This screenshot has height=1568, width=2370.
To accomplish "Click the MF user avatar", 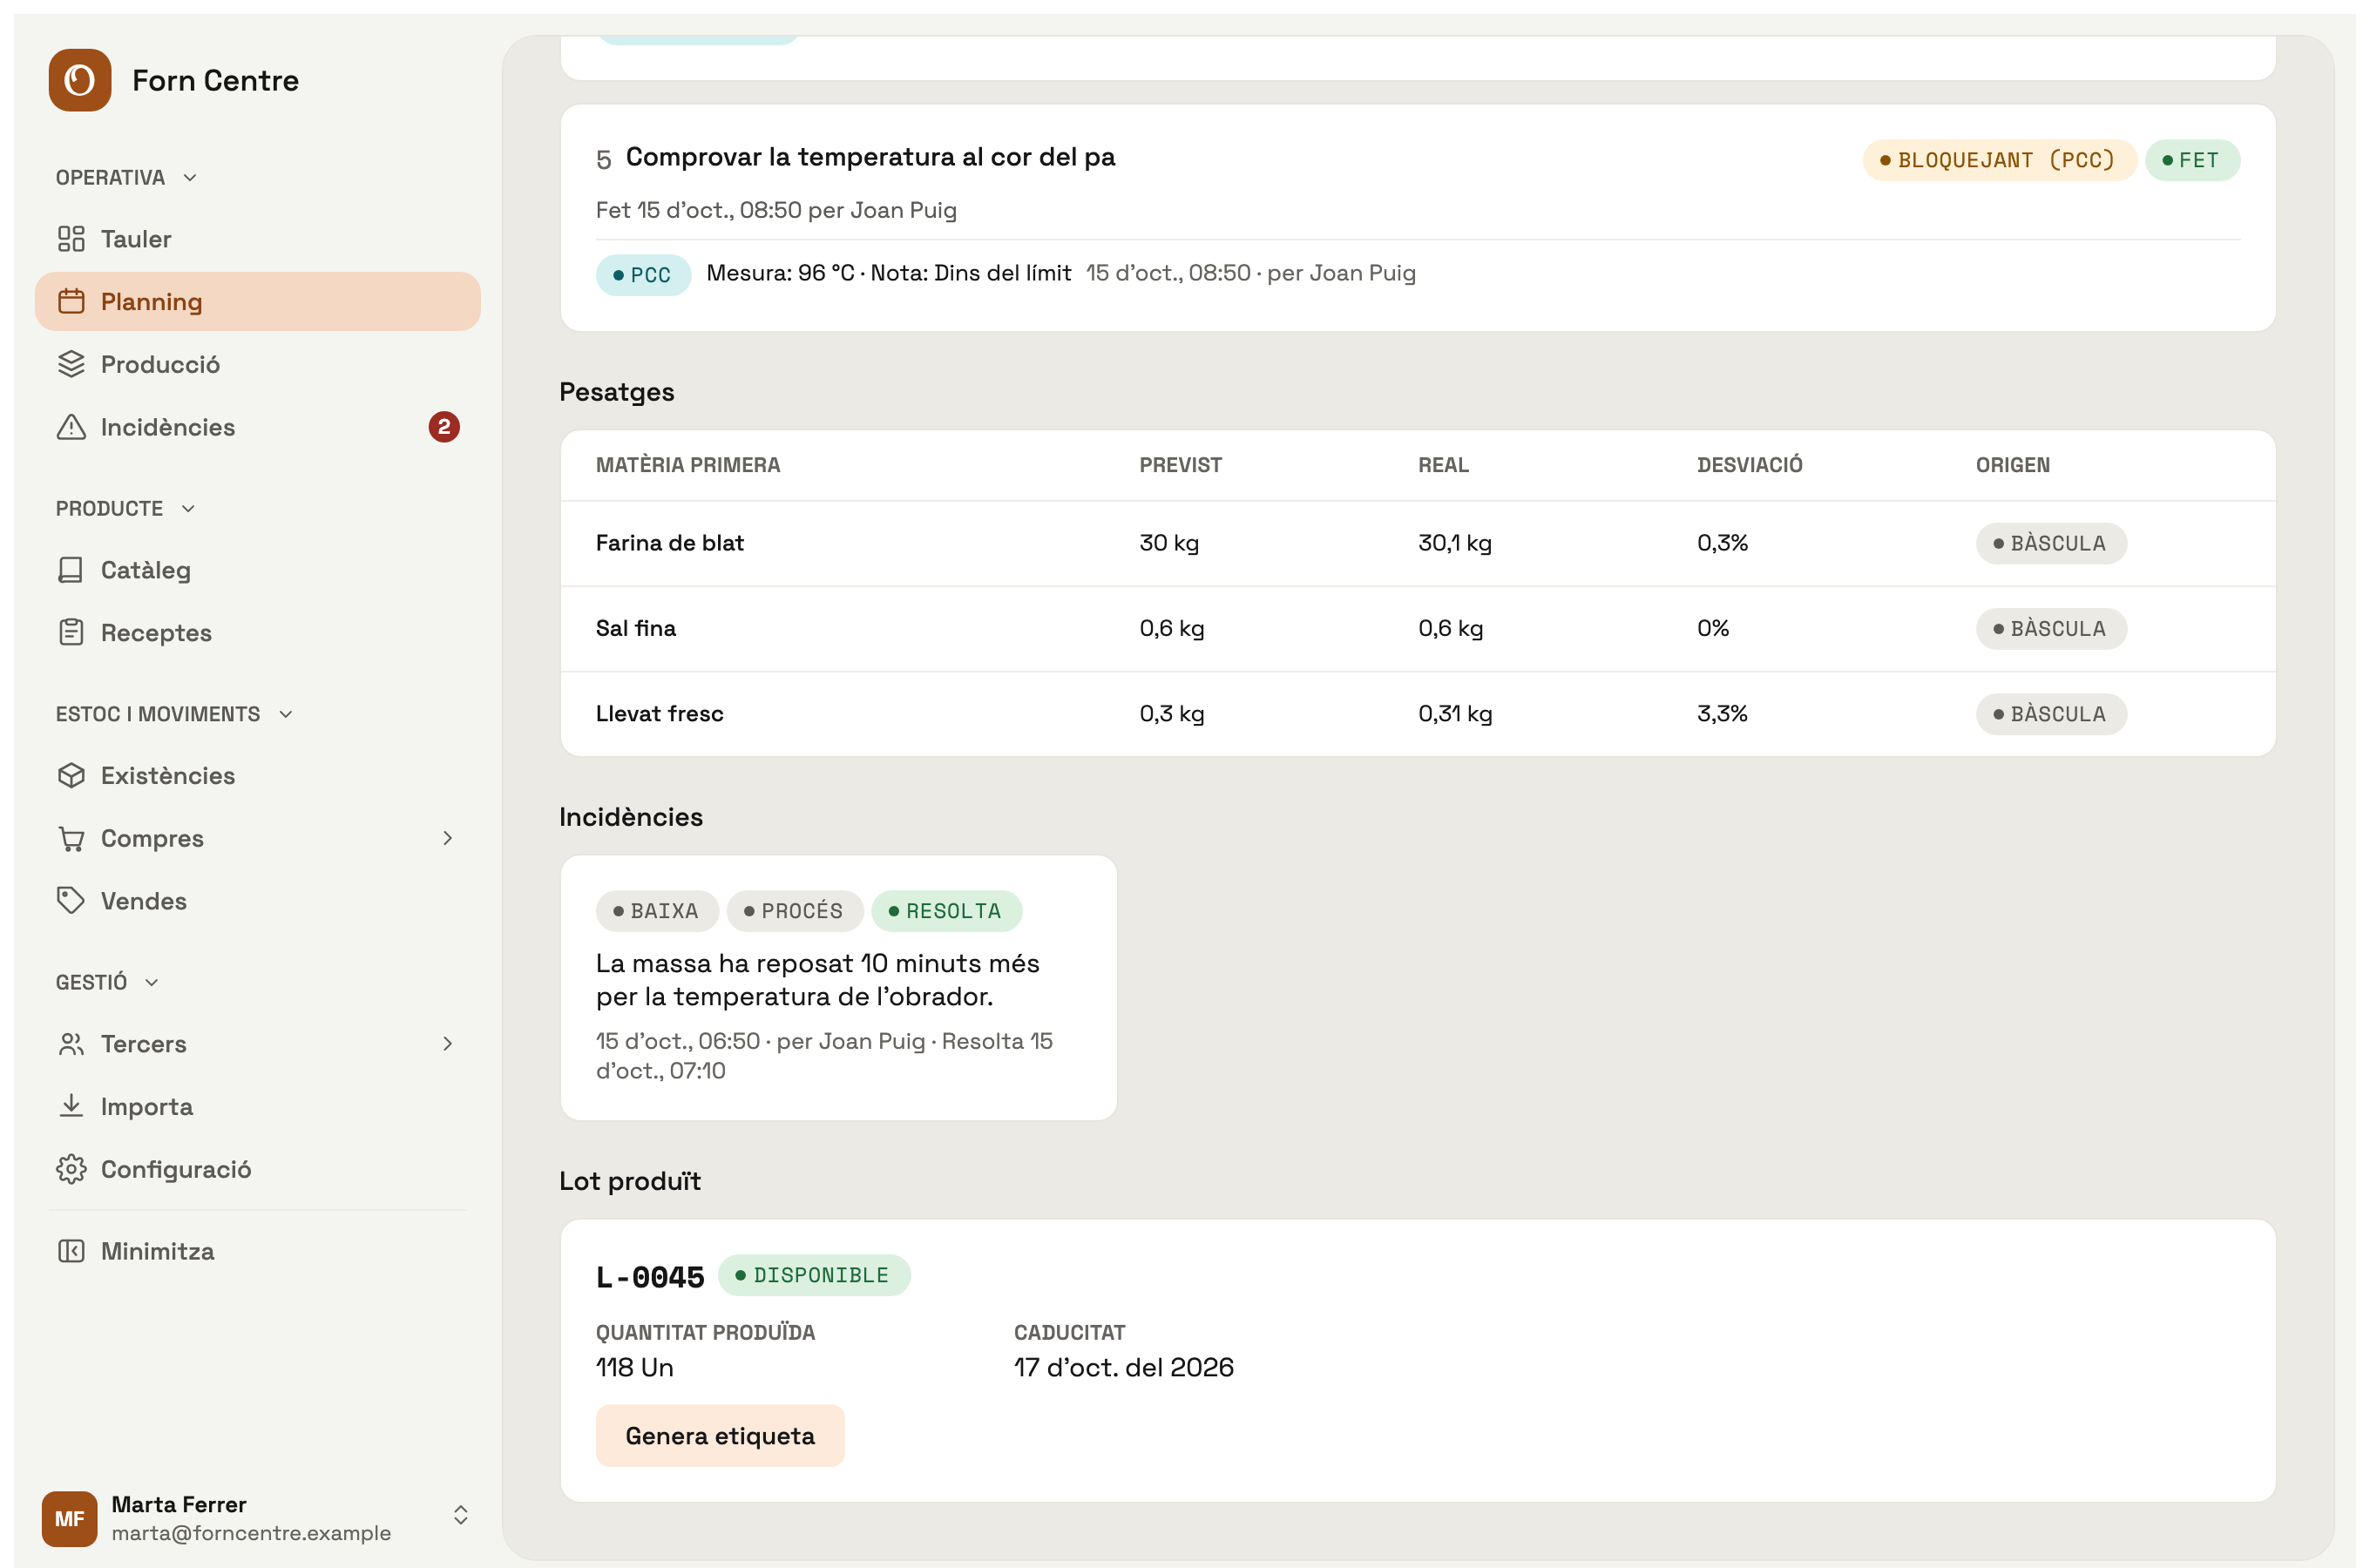I will tap(70, 1518).
